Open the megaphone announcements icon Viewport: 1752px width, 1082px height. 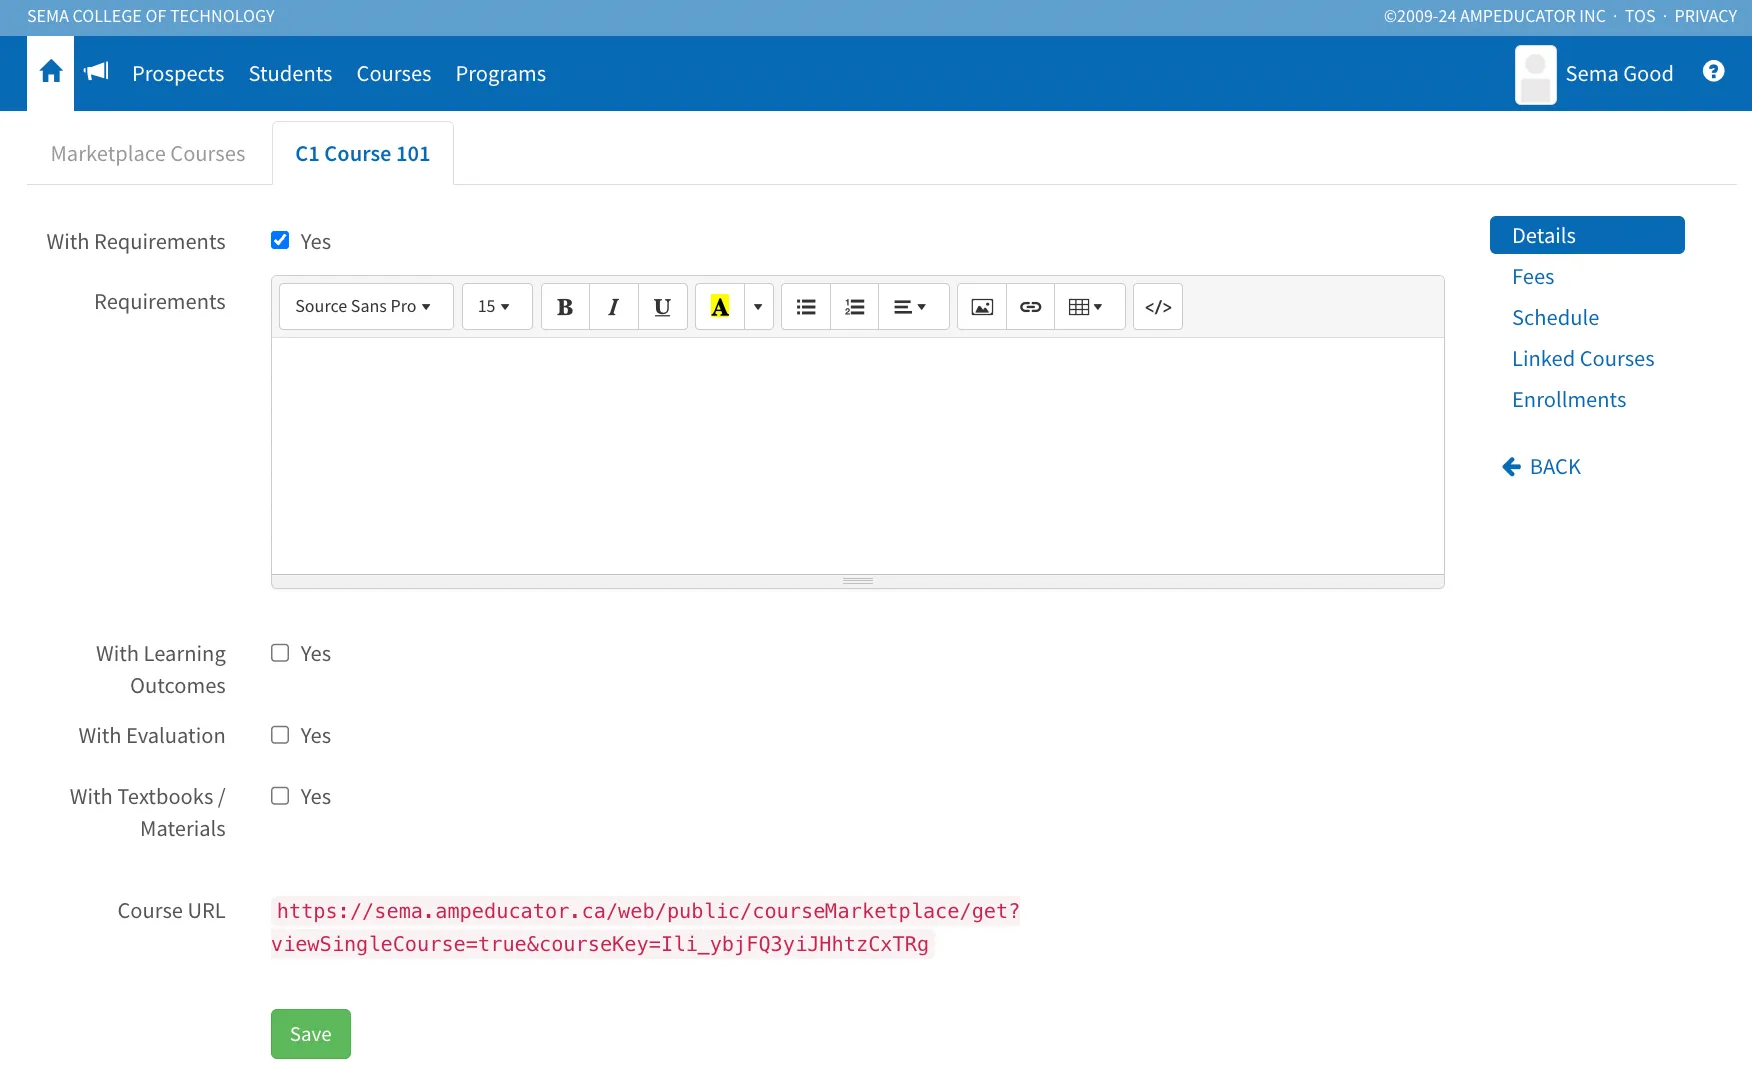pos(96,71)
